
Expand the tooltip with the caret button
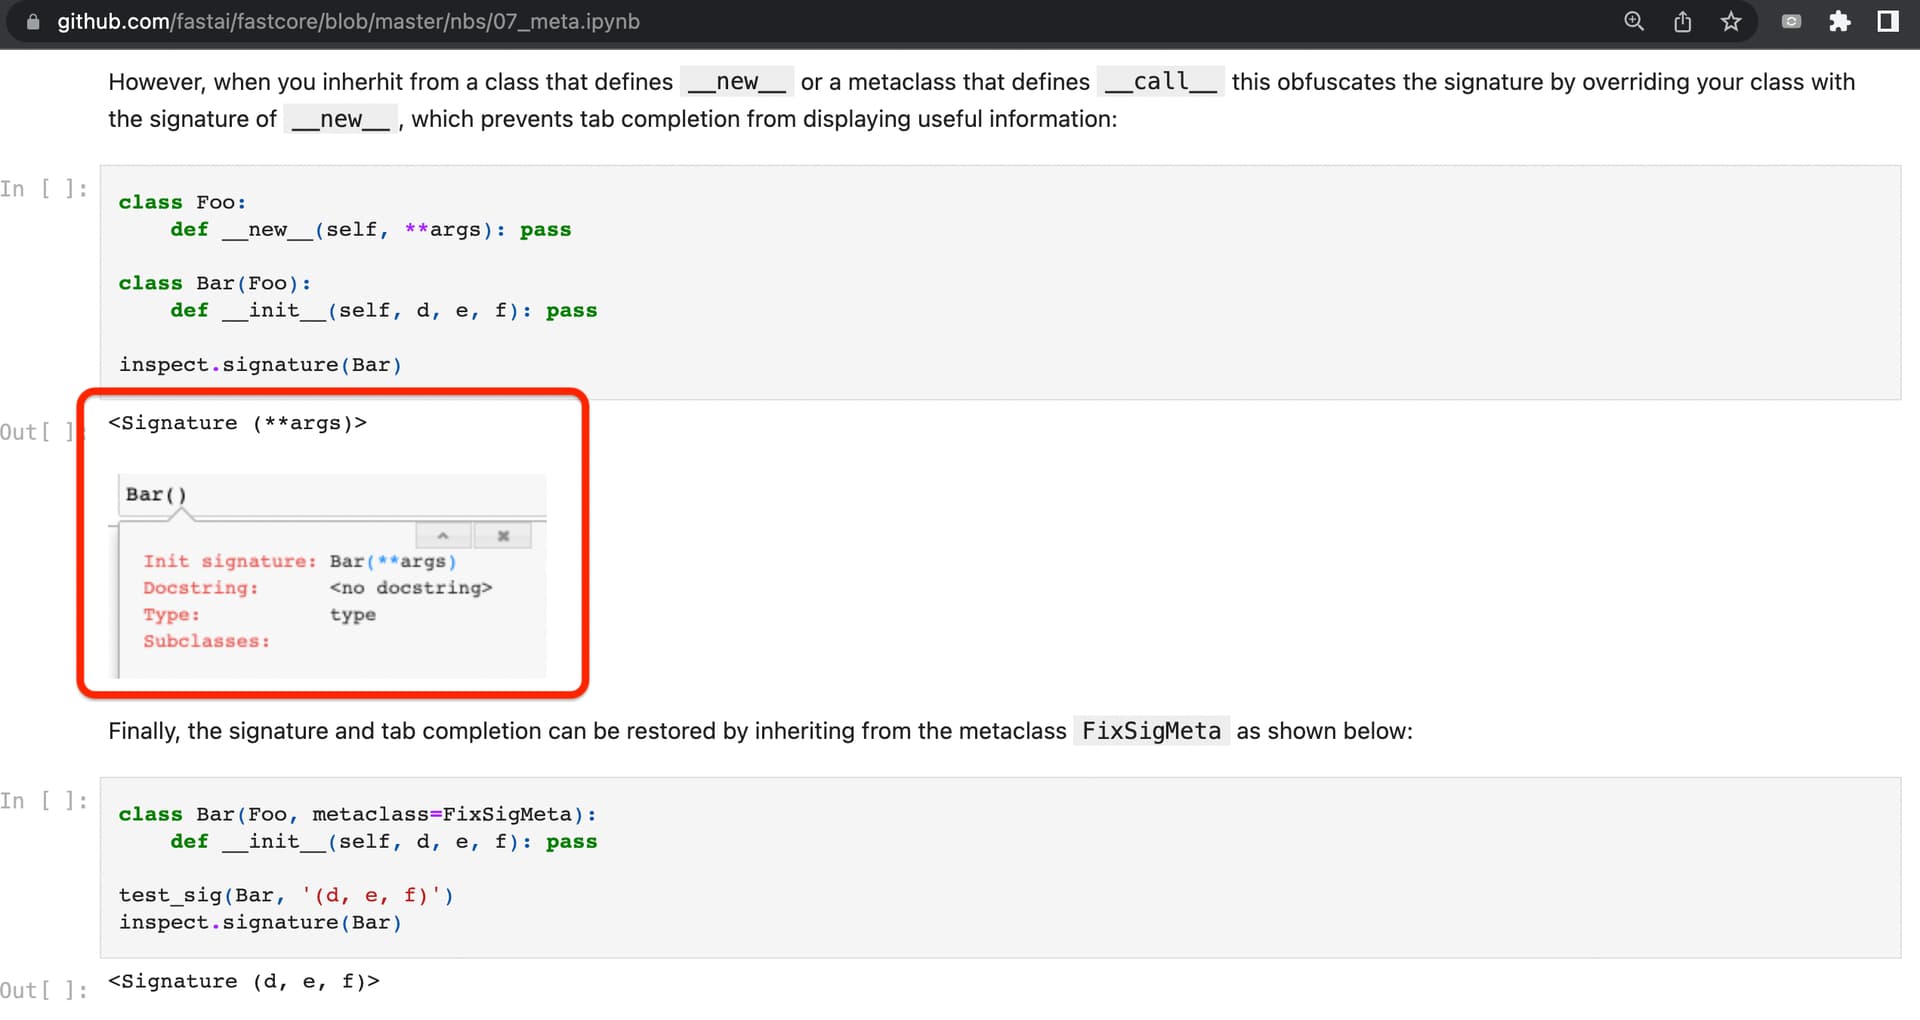coord(443,536)
